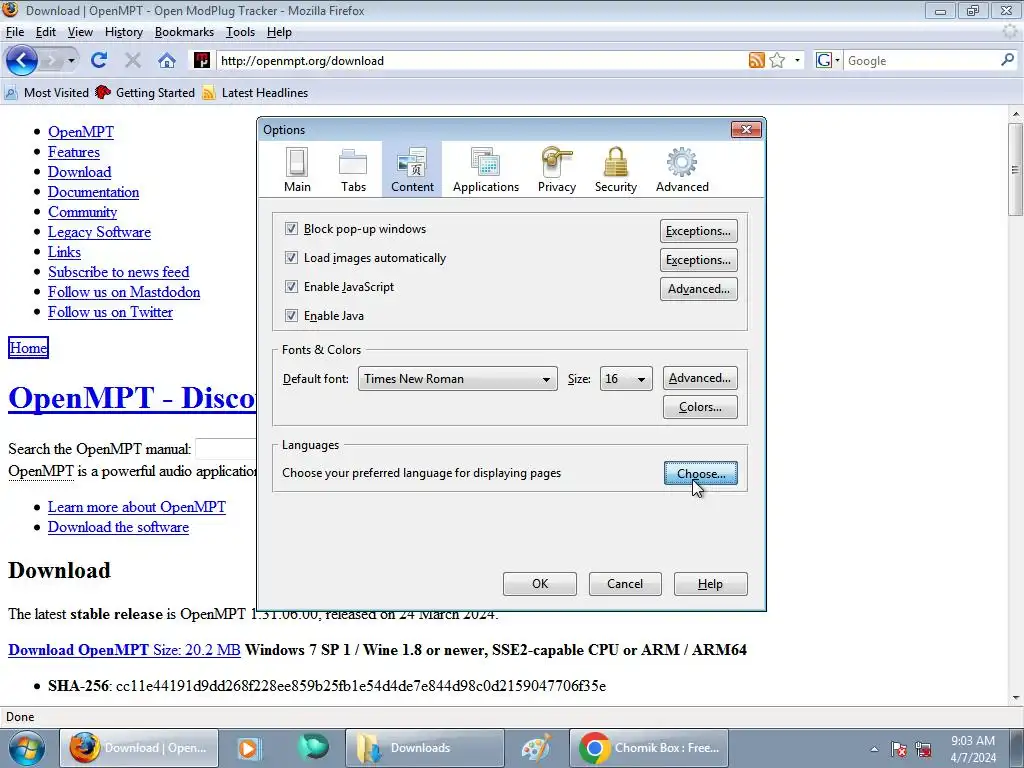Click the Google search box
The width and height of the screenshot is (1024, 768).
point(921,61)
